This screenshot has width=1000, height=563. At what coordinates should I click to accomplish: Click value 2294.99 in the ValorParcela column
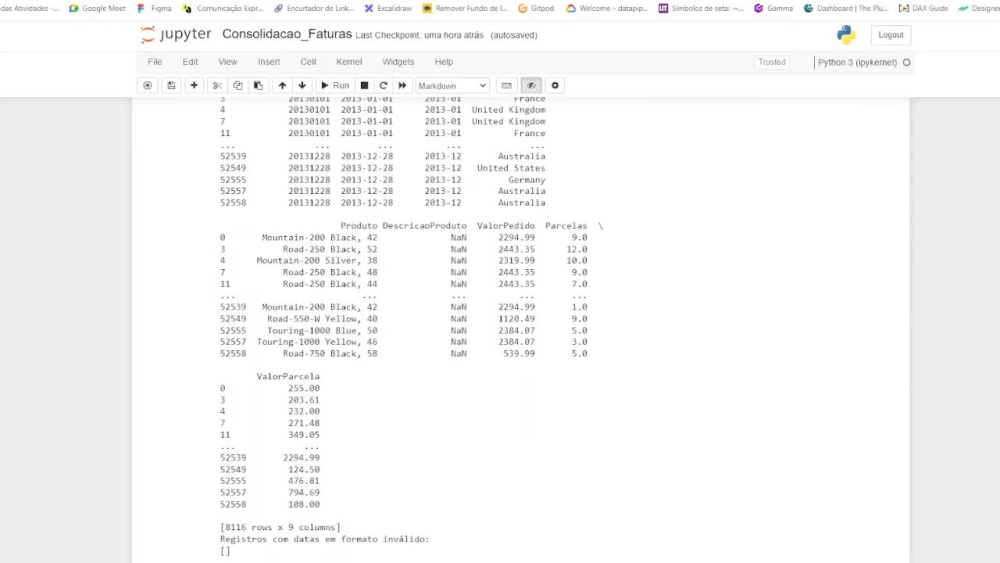click(x=301, y=458)
